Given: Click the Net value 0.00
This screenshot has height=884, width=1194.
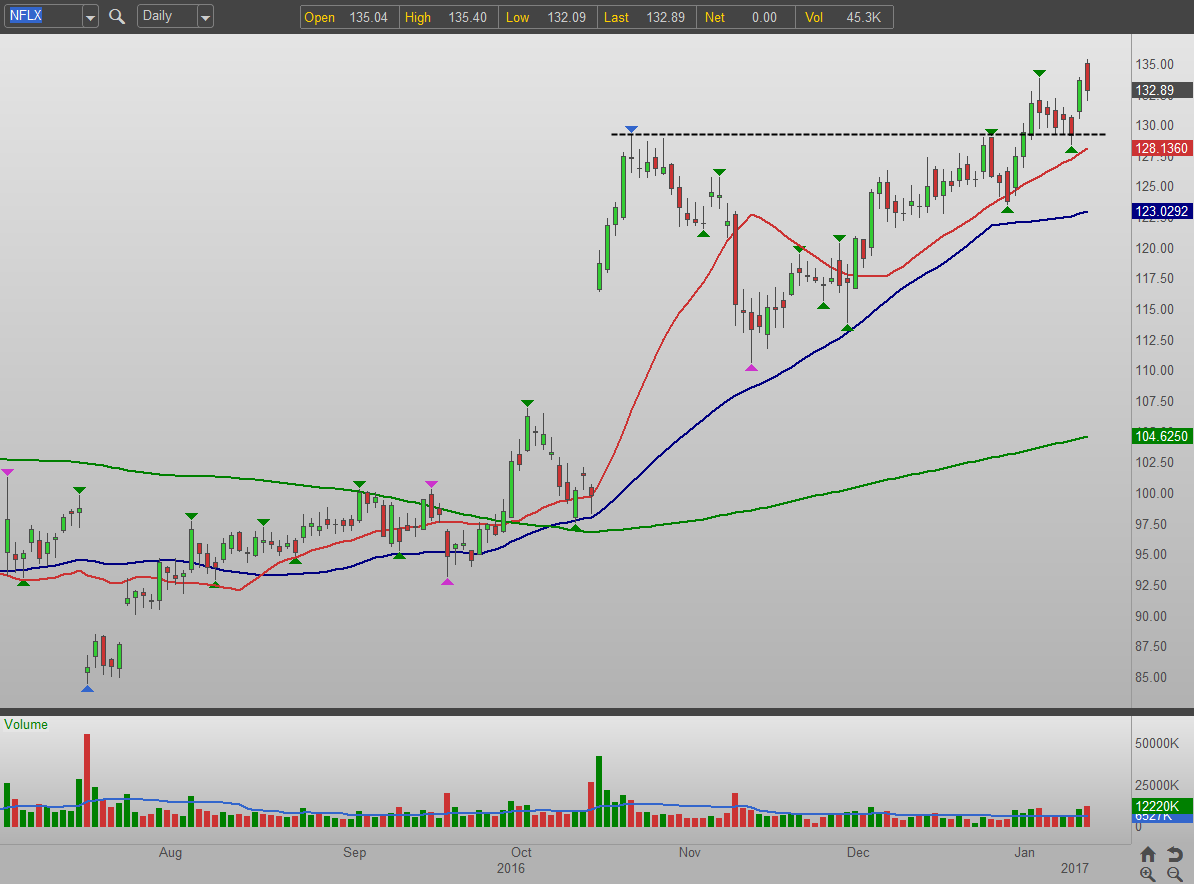Looking at the screenshot, I should 765,17.
